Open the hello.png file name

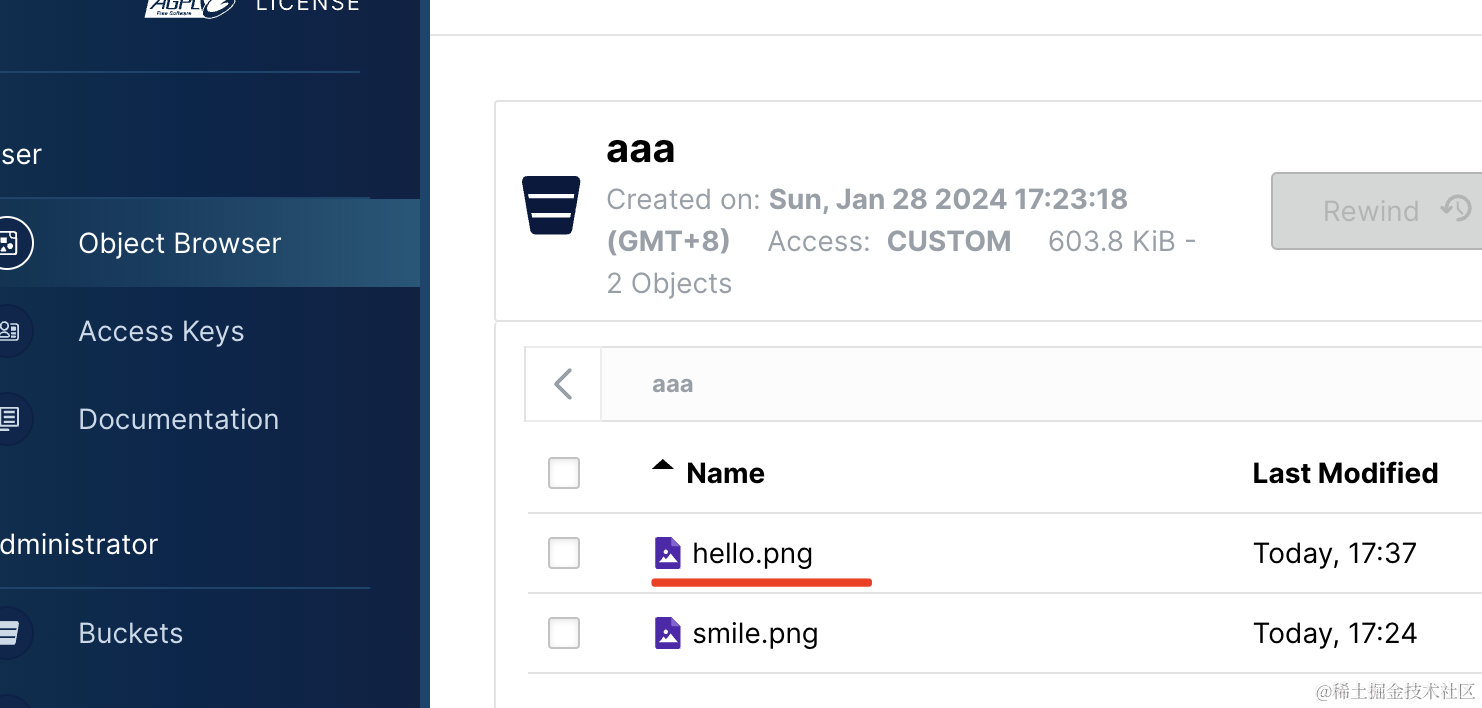pos(752,553)
